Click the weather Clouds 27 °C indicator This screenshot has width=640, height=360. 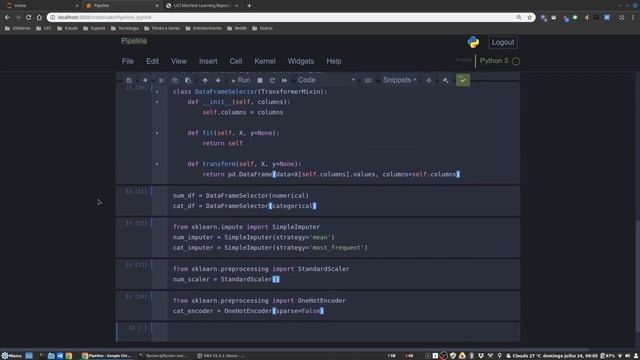[x=523, y=356]
